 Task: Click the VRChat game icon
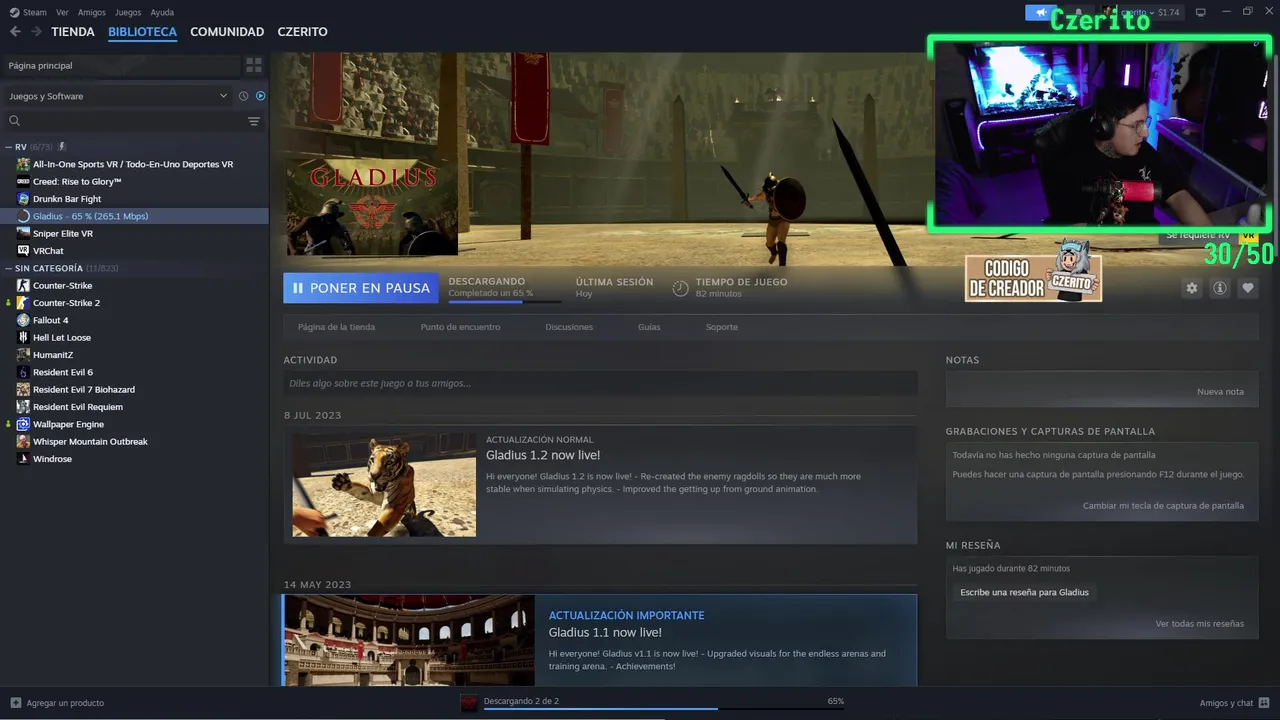(x=23, y=251)
